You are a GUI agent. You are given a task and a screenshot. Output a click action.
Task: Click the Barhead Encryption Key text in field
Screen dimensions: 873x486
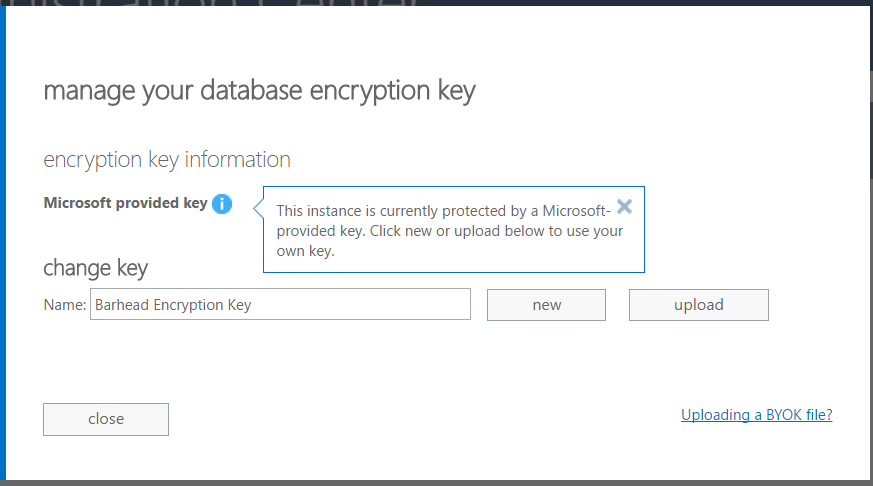pyautogui.click(x=173, y=305)
